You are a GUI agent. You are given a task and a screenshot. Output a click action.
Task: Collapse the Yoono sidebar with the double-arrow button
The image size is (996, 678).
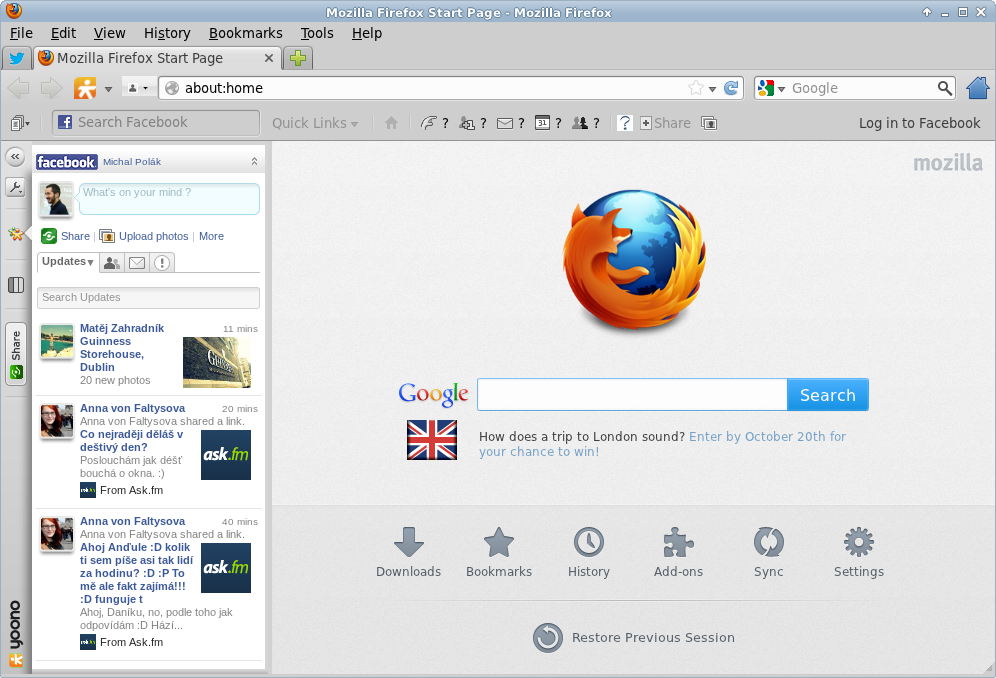pos(15,156)
